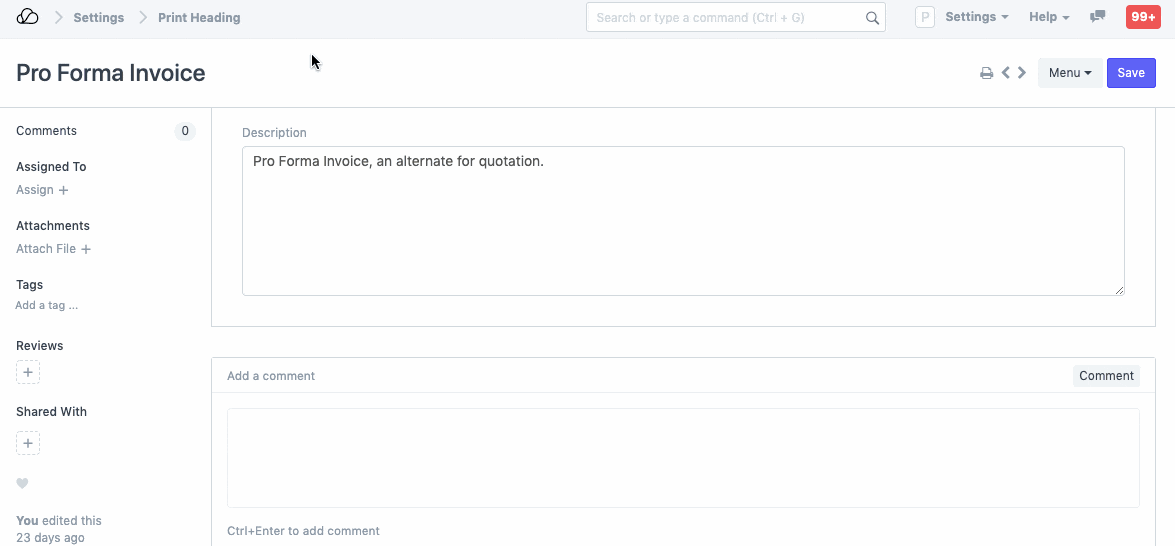Click the search magnifier icon
1175x546 pixels.
[x=872, y=18]
